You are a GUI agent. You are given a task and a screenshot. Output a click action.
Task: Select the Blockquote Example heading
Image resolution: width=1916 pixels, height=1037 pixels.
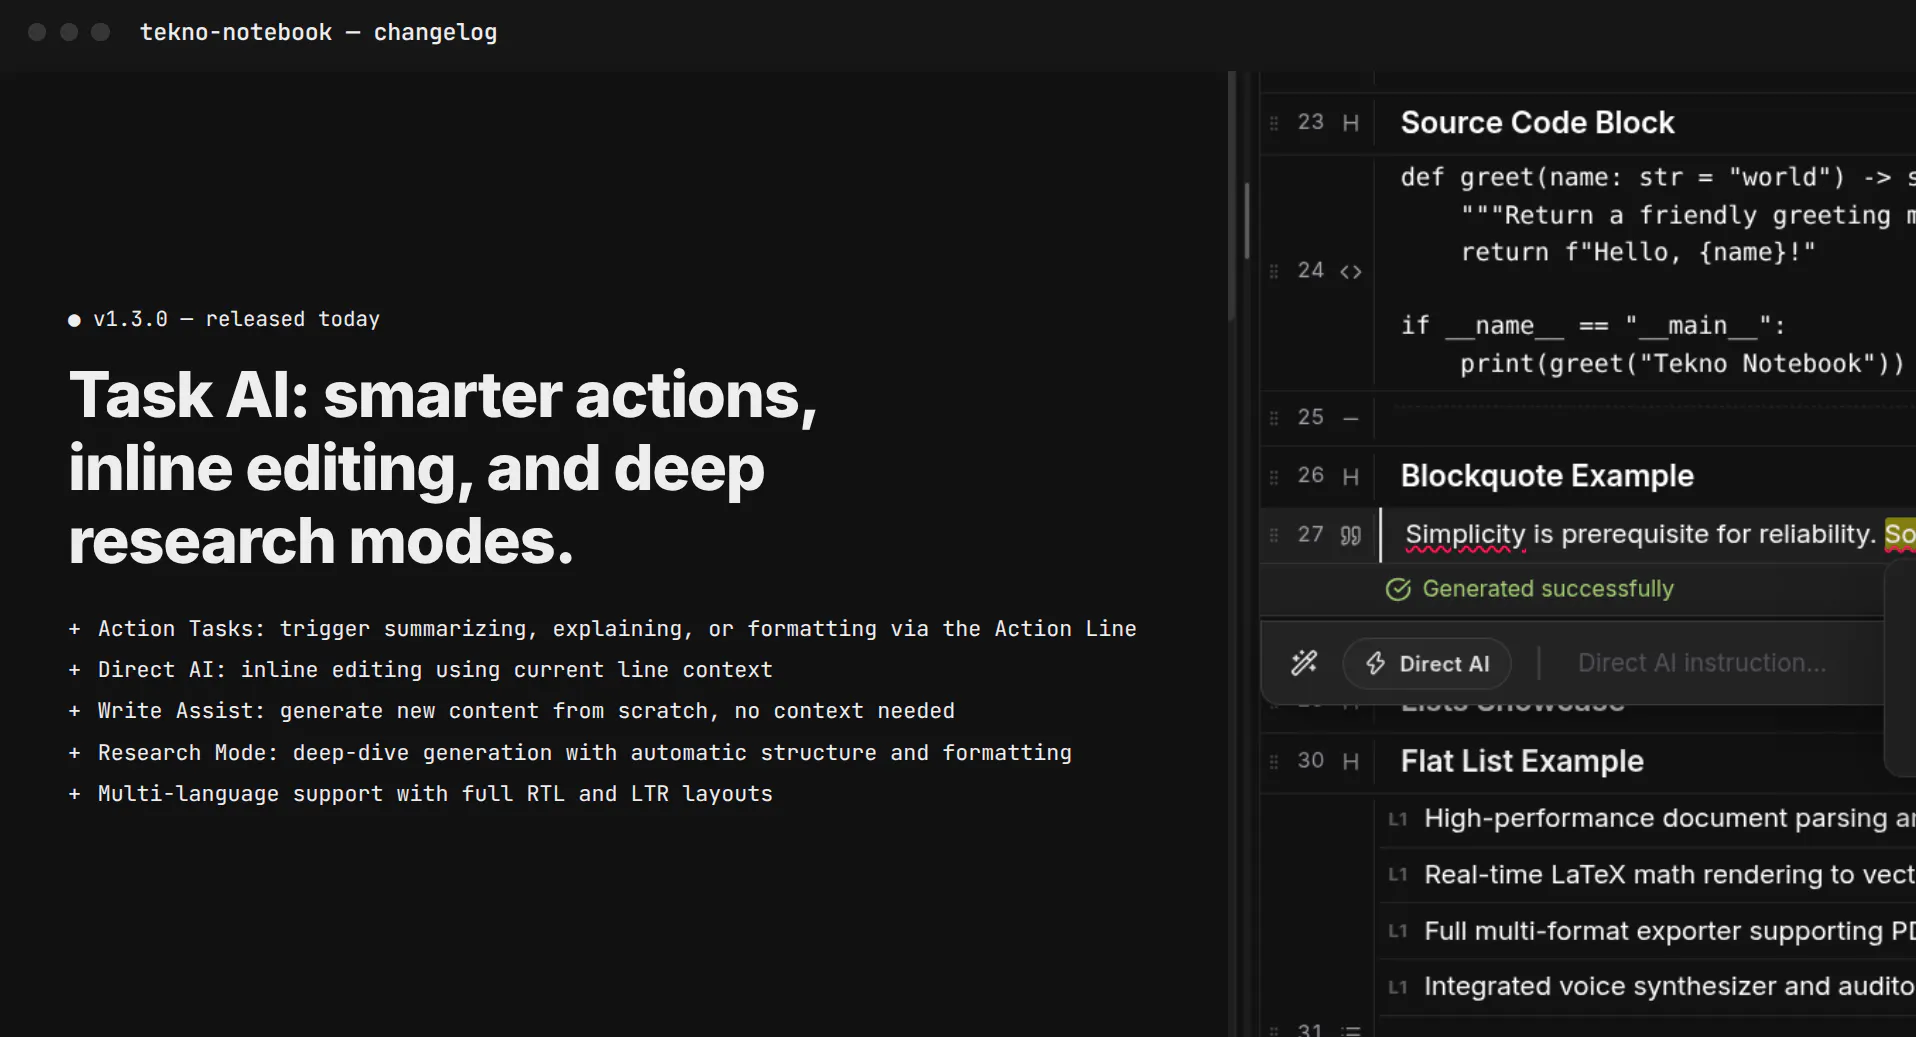coord(1547,476)
